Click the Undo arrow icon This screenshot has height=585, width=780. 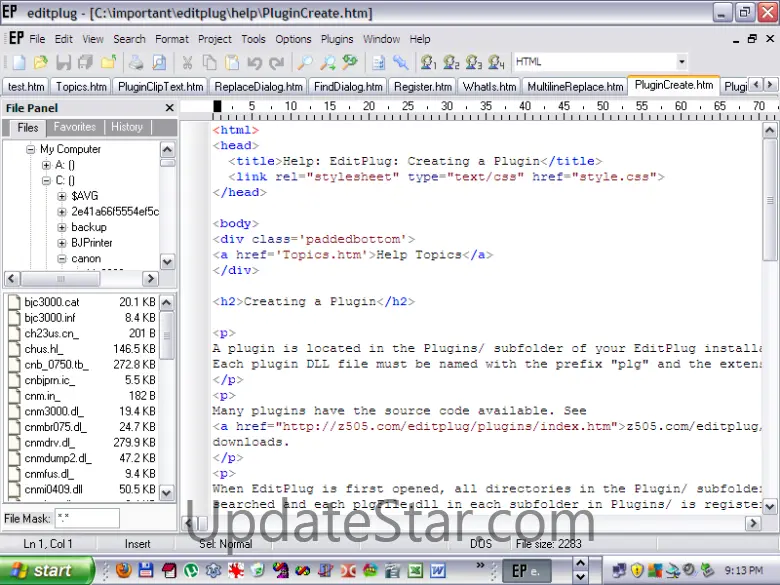pyautogui.click(x=254, y=62)
